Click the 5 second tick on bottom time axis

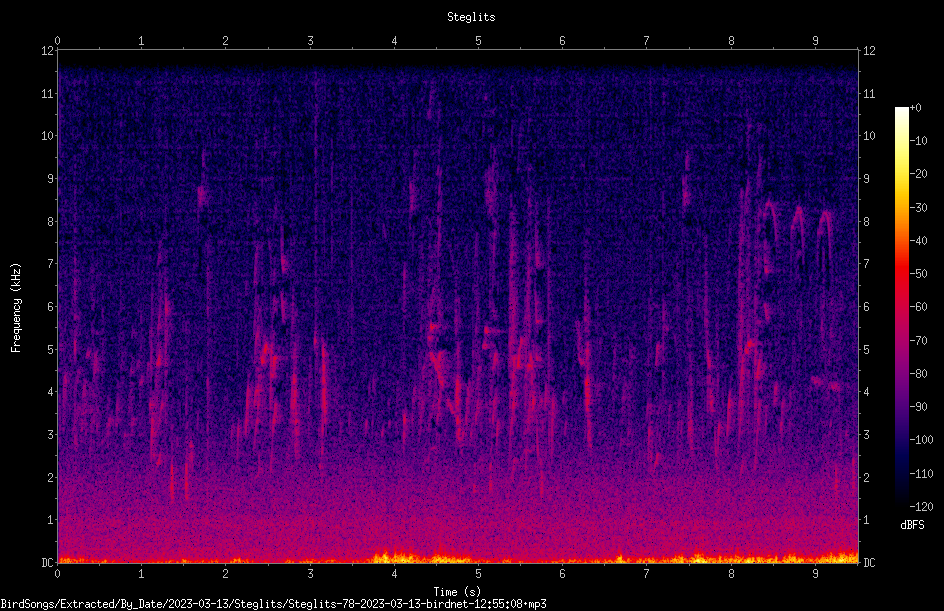pos(479,574)
